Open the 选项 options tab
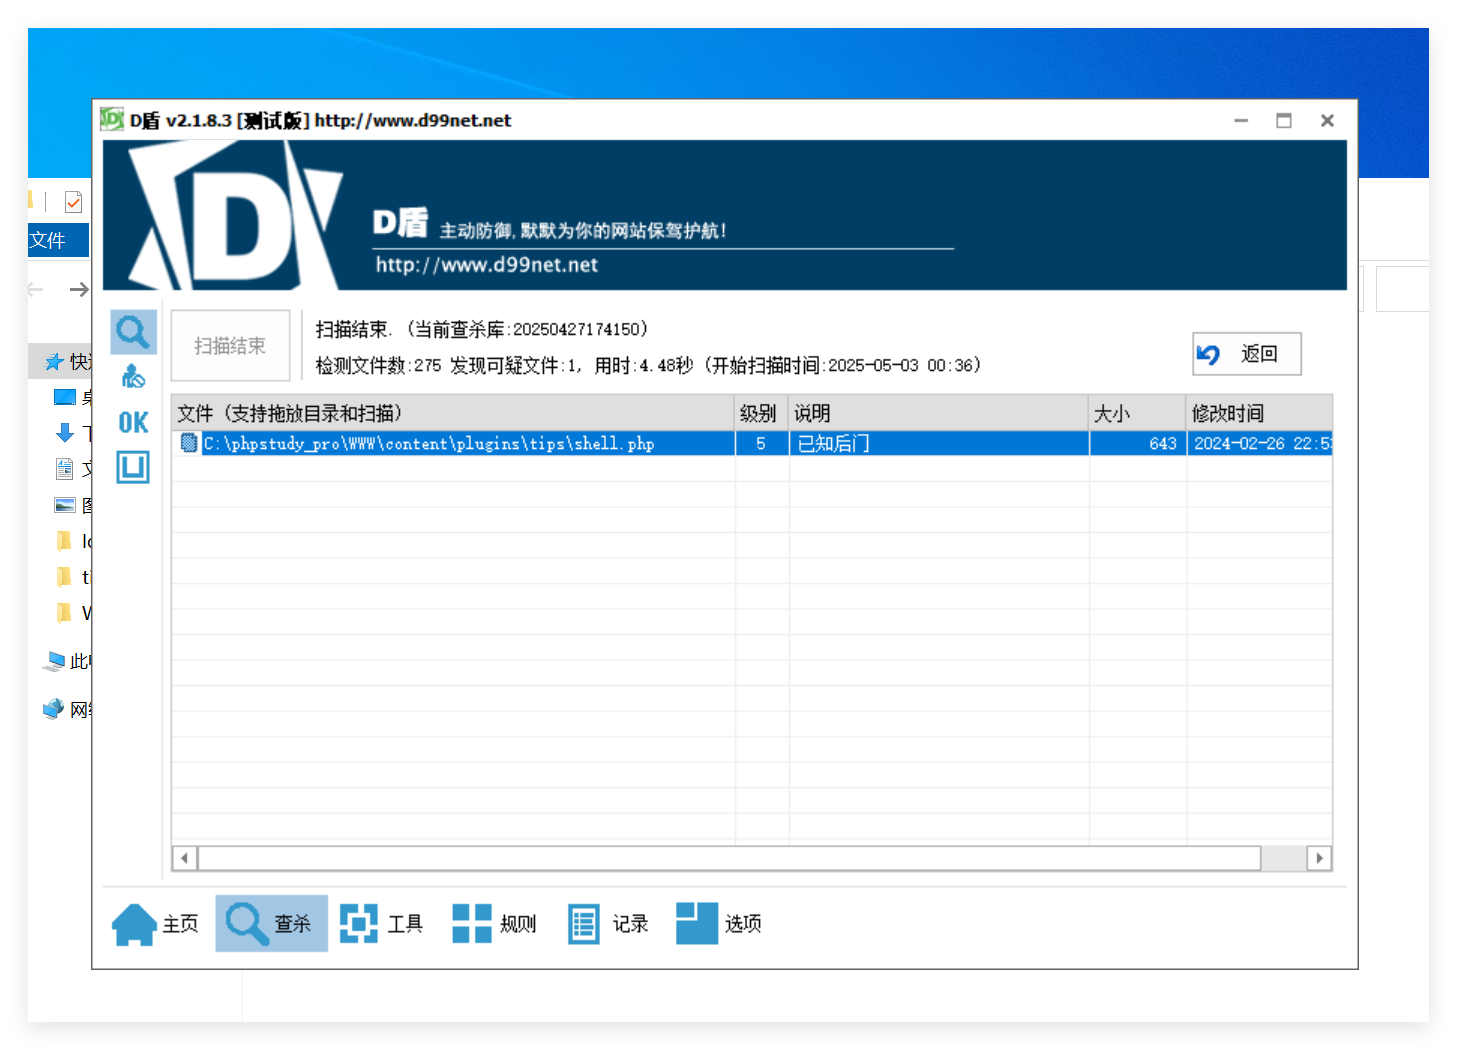This screenshot has width=1457, height=1050. click(x=719, y=924)
